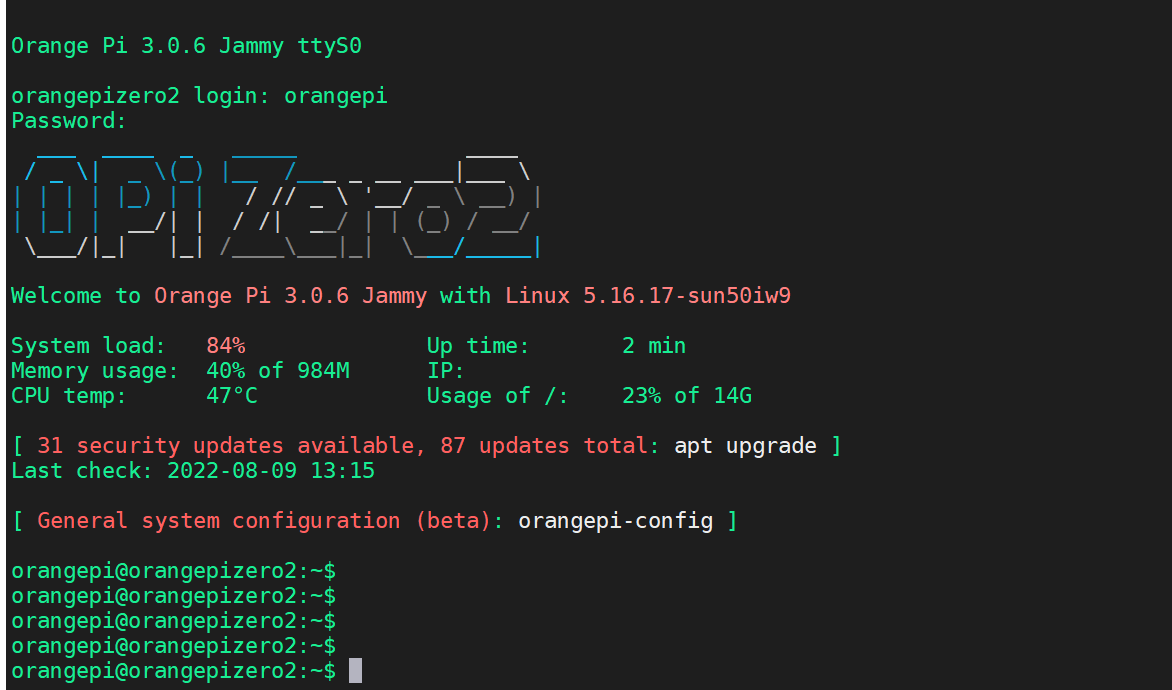Click the 'Welcome to' text
Image resolution: width=1172 pixels, height=690 pixels.
click(75, 295)
